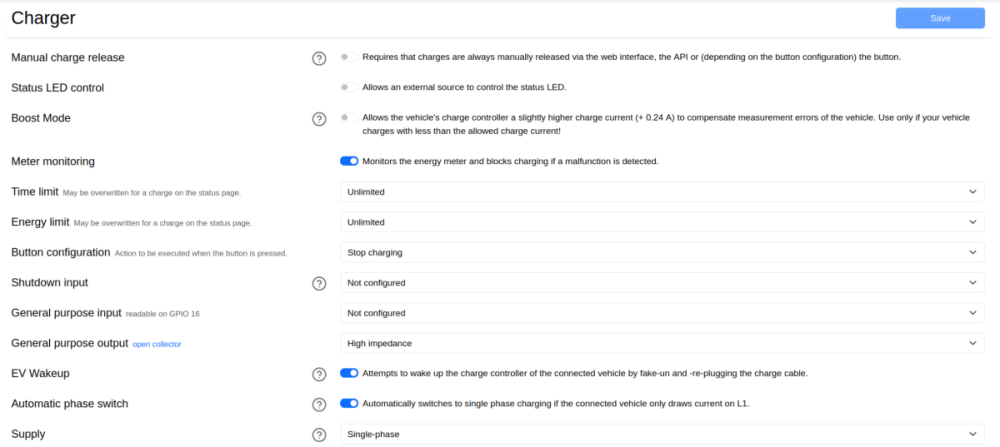The height and width of the screenshot is (447, 1000).
Task: Enable the Manual charge release toggle
Action: (349, 57)
